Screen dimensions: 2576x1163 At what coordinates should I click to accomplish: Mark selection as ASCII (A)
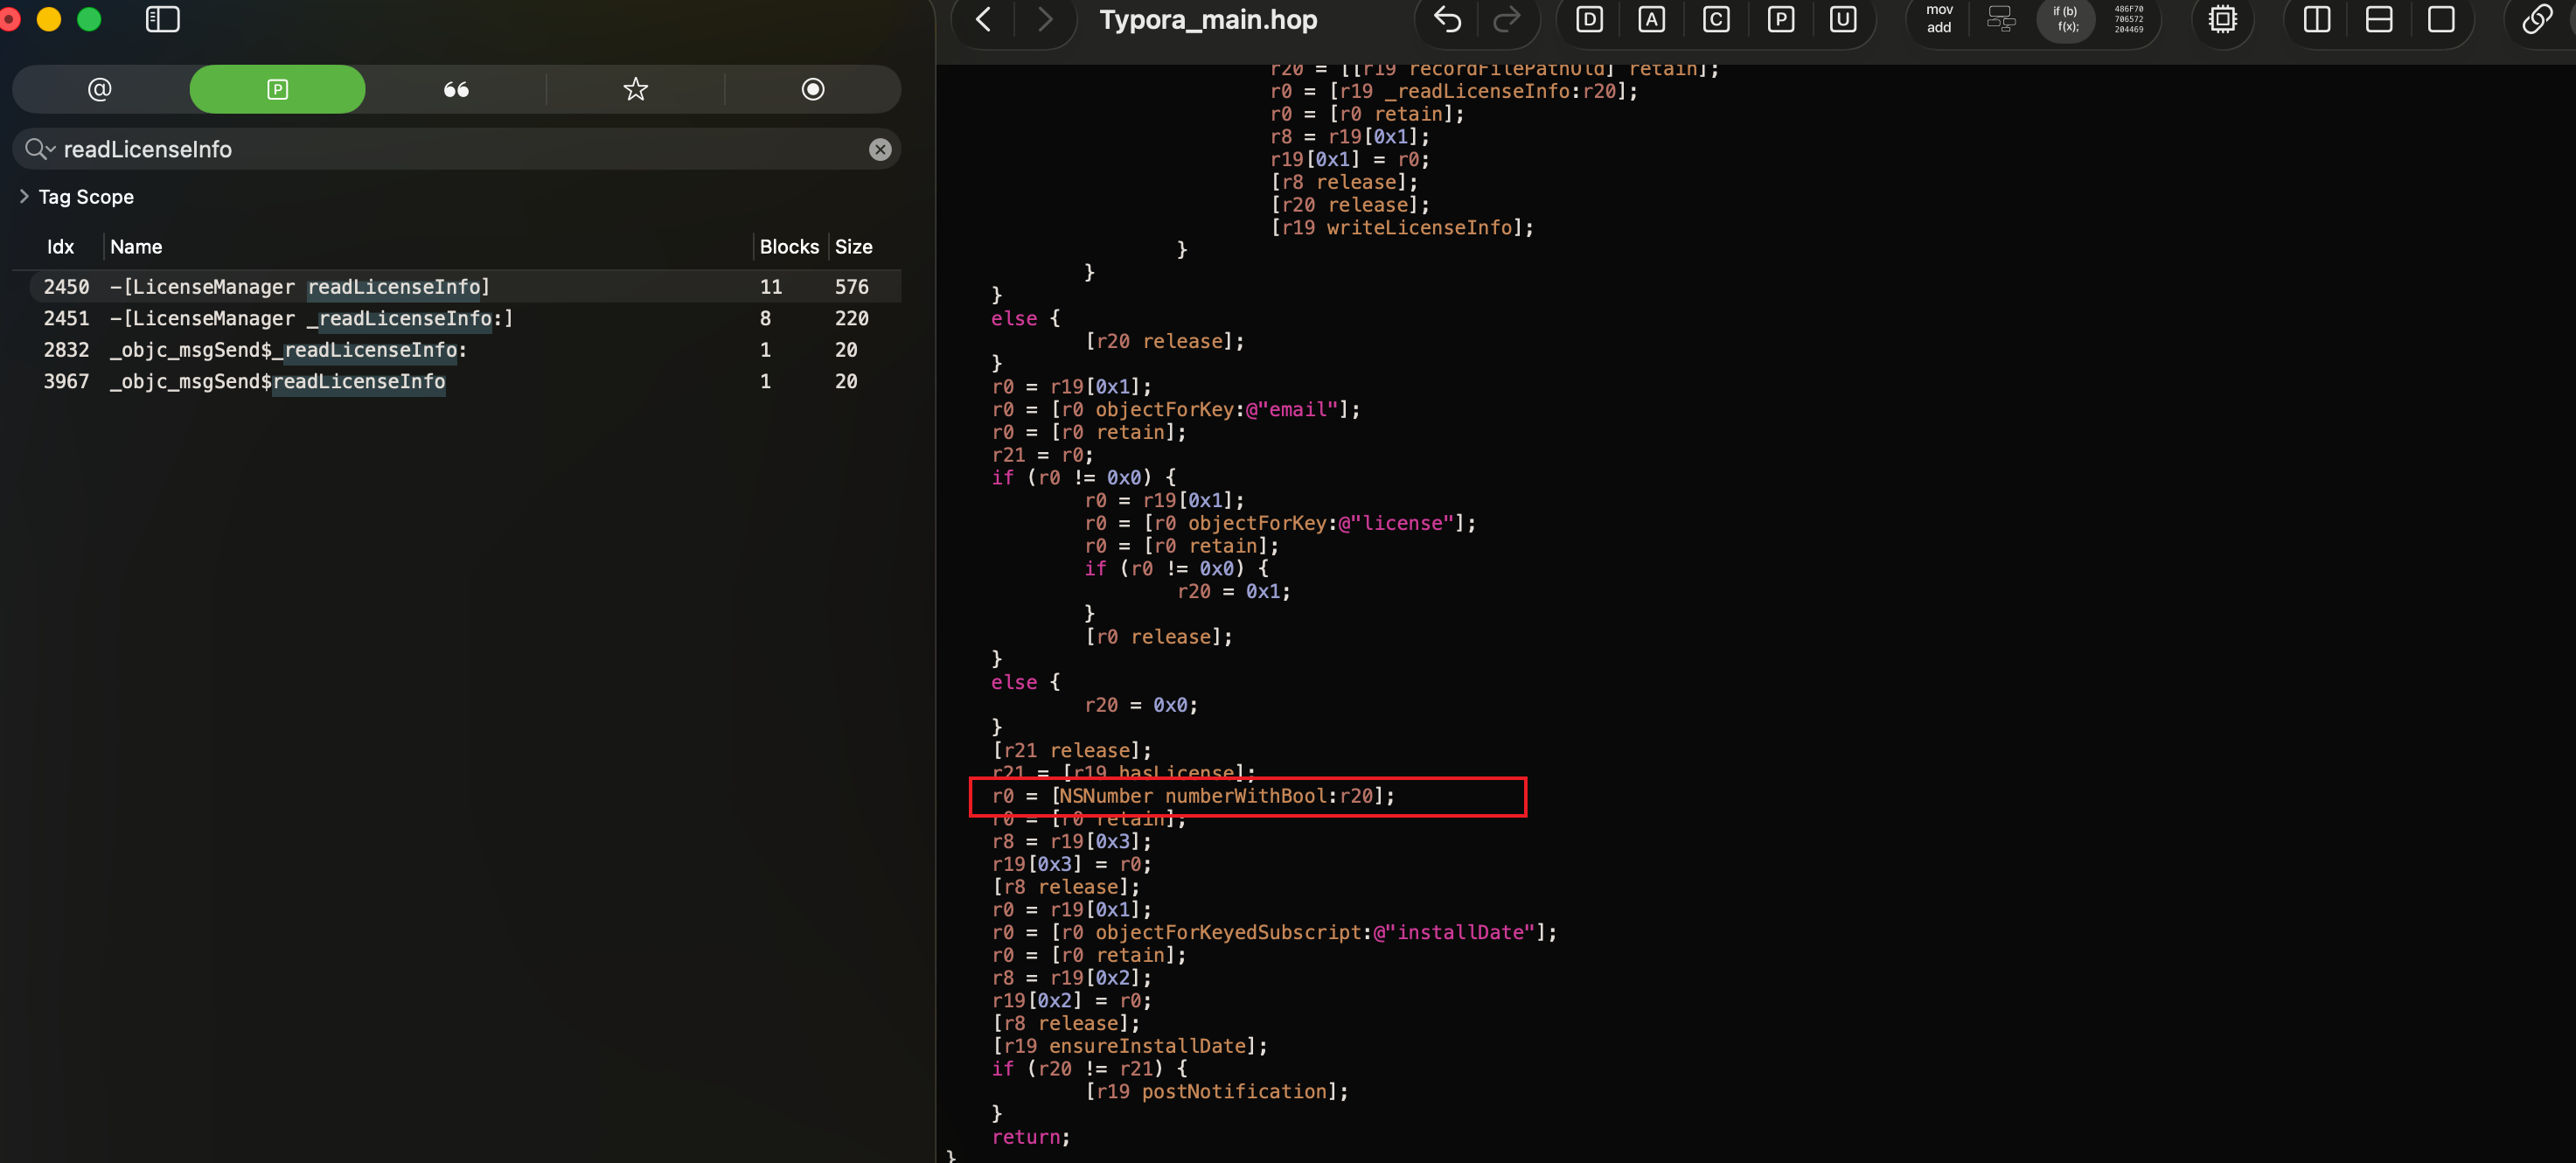pos(1652,19)
